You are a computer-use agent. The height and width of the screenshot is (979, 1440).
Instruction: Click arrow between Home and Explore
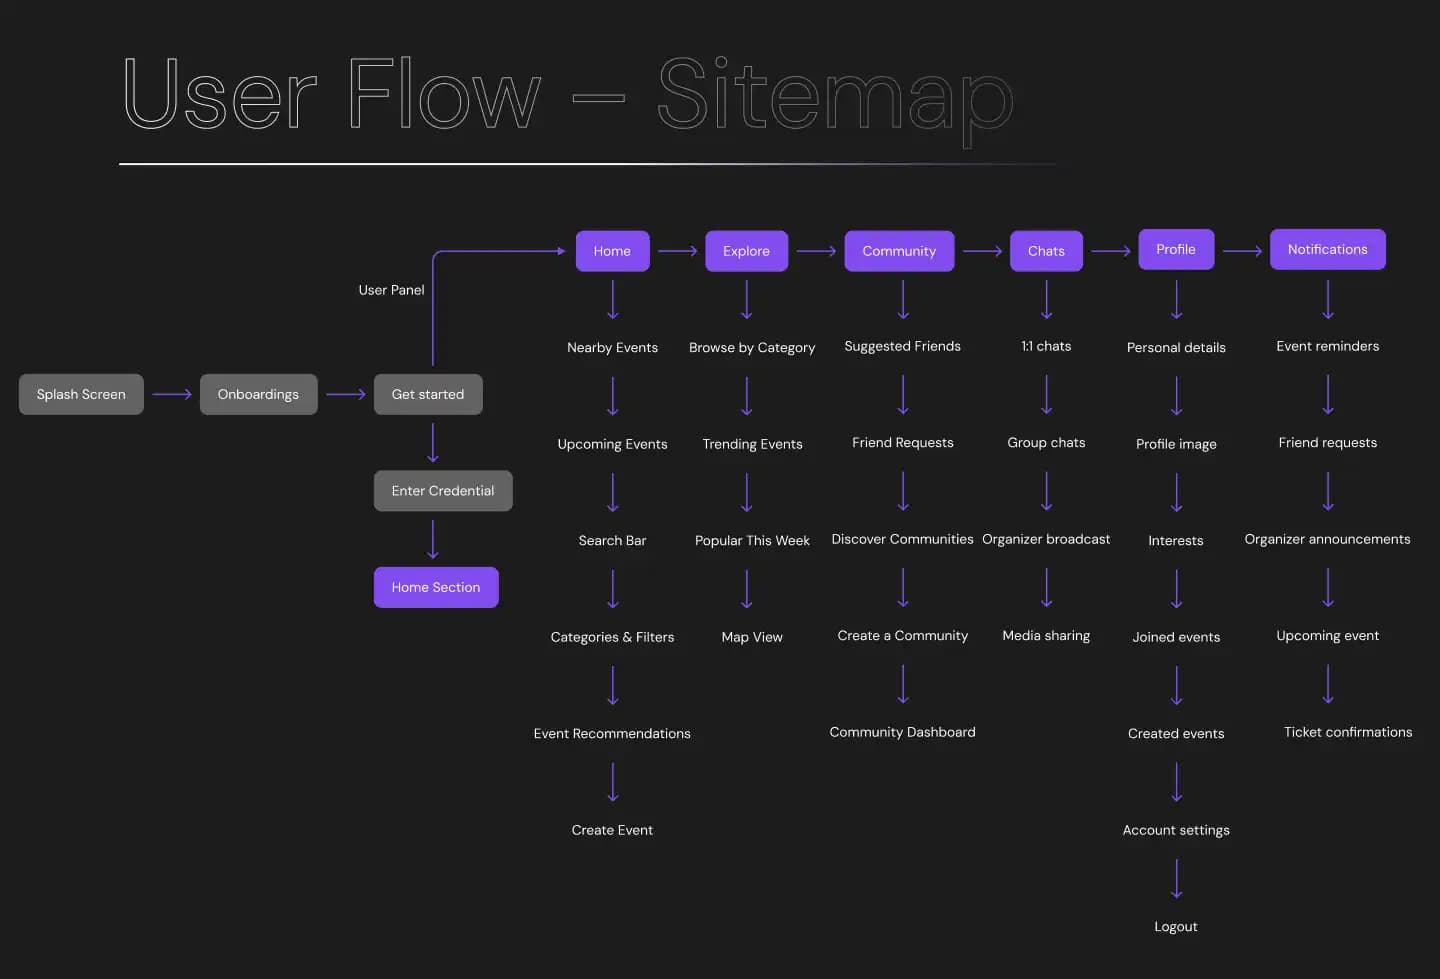(x=678, y=251)
